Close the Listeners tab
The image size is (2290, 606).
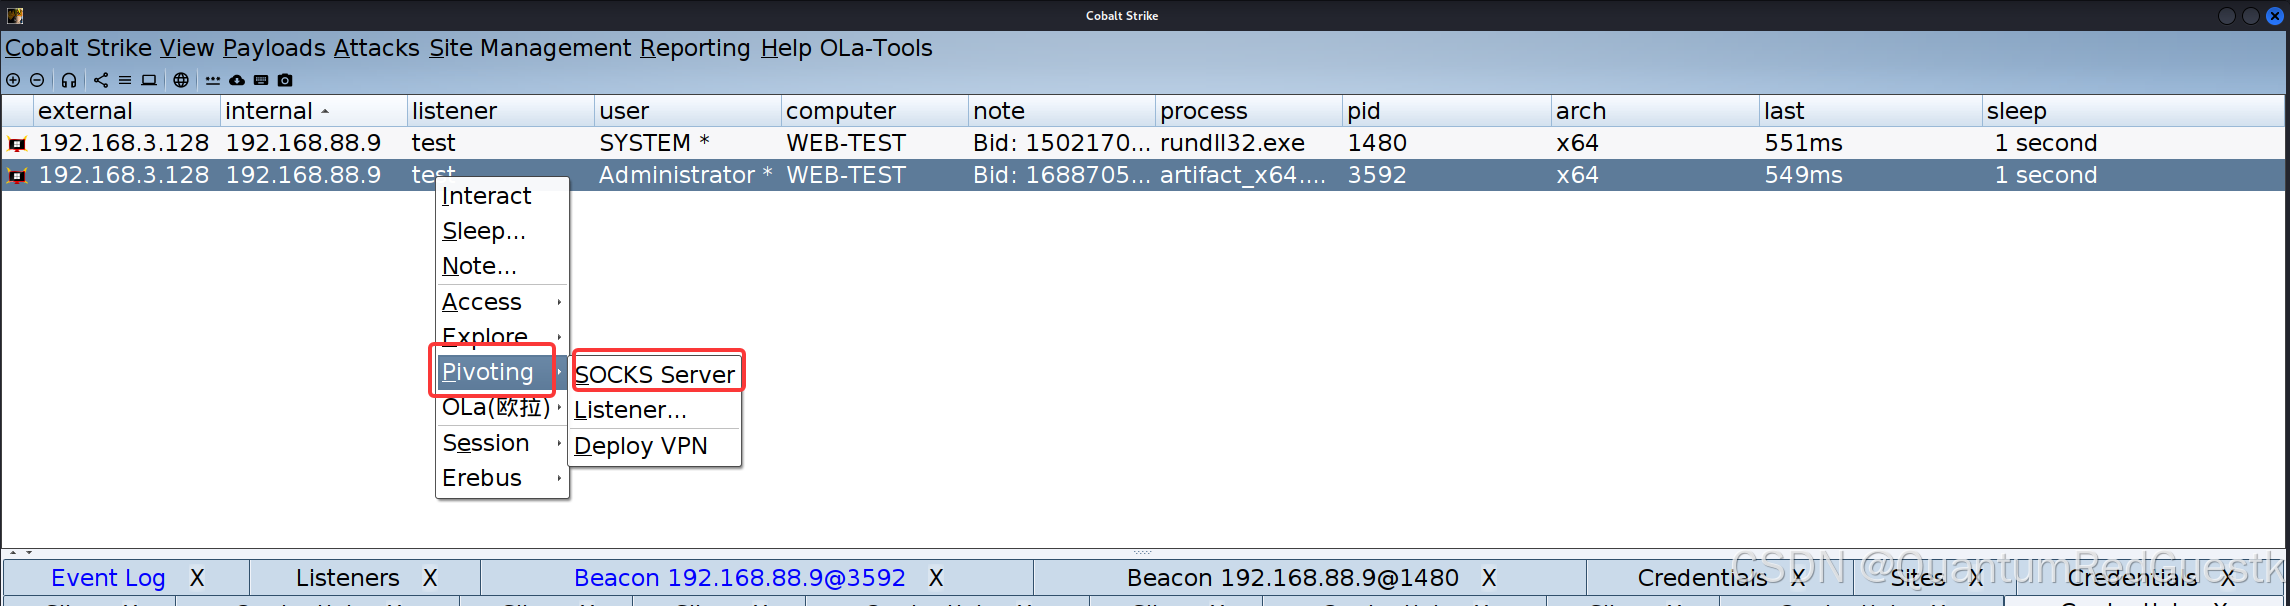pyautogui.click(x=430, y=578)
